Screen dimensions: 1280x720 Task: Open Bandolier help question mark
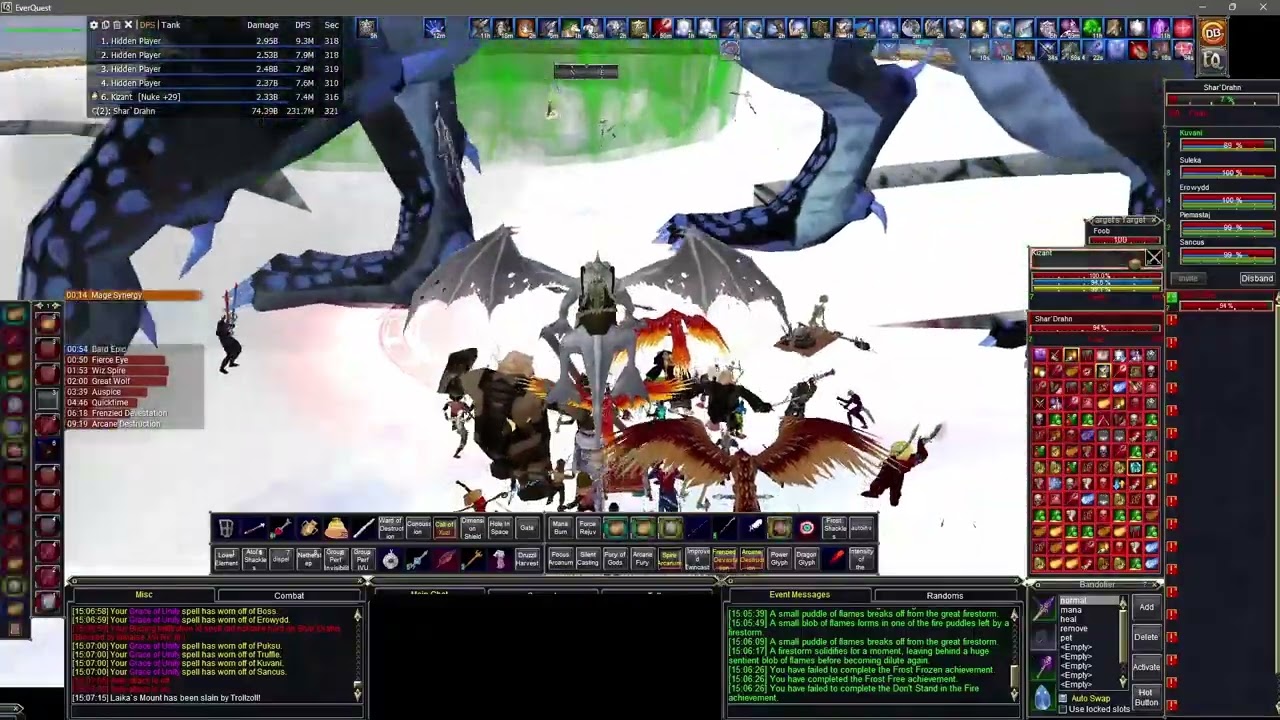click(x=1145, y=584)
